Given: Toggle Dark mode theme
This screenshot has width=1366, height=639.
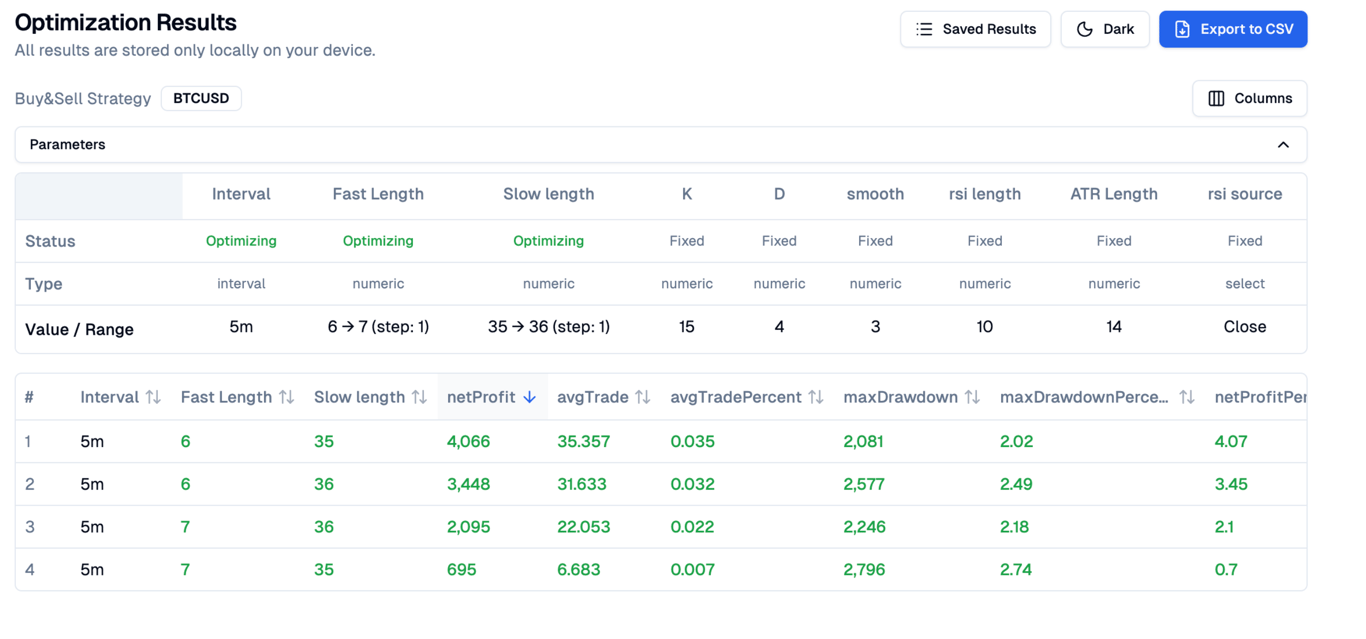Looking at the screenshot, I should [x=1105, y=29].
